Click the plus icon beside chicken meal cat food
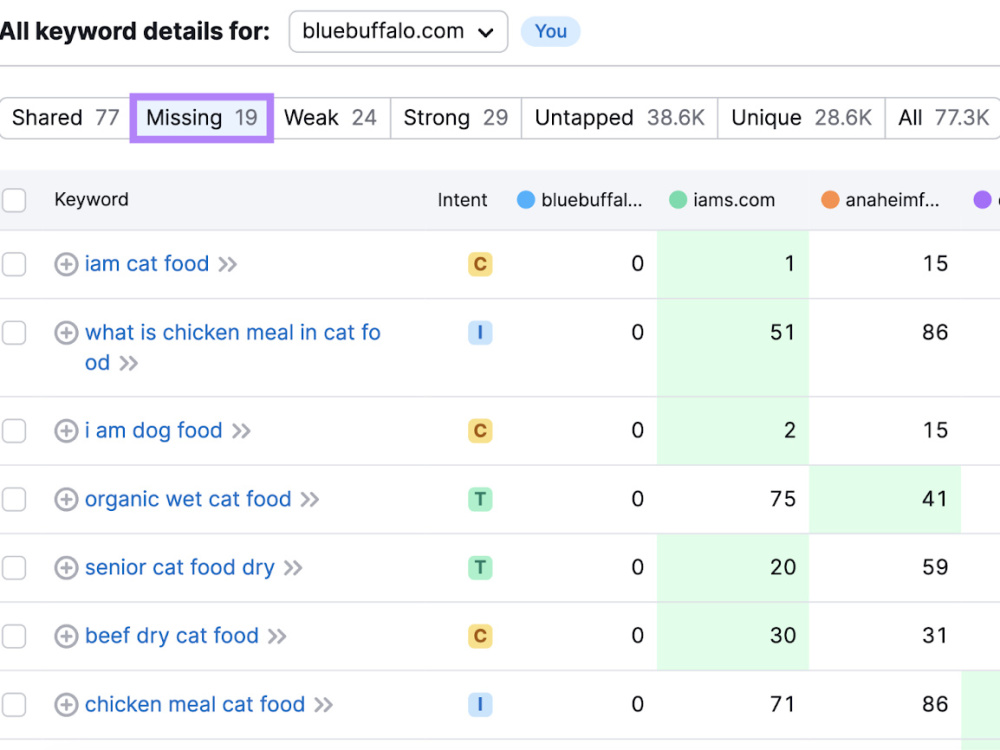Image resolution: width=1000 pixels, height=750 pixels. click(66, 705)
